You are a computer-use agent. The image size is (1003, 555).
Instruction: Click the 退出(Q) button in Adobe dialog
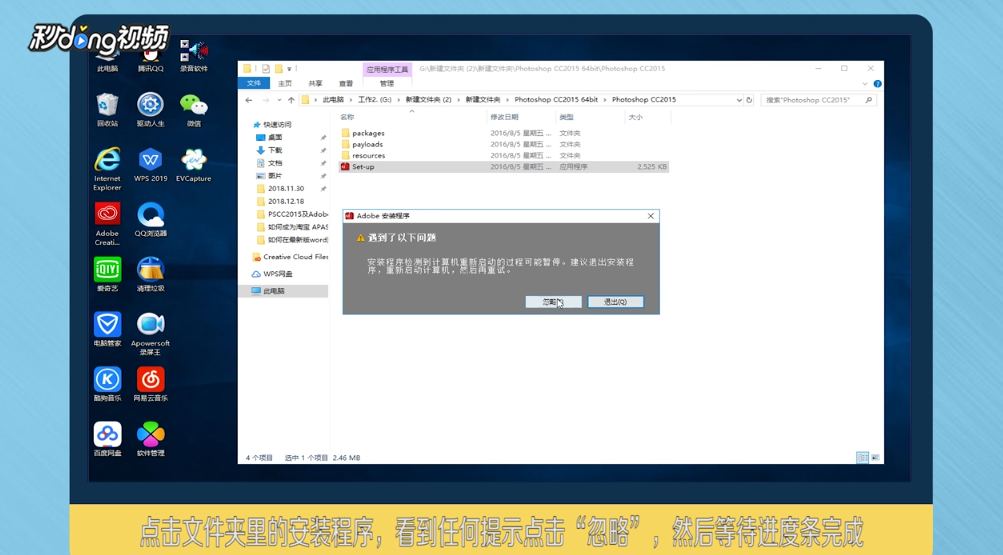(x=615, y=302)
